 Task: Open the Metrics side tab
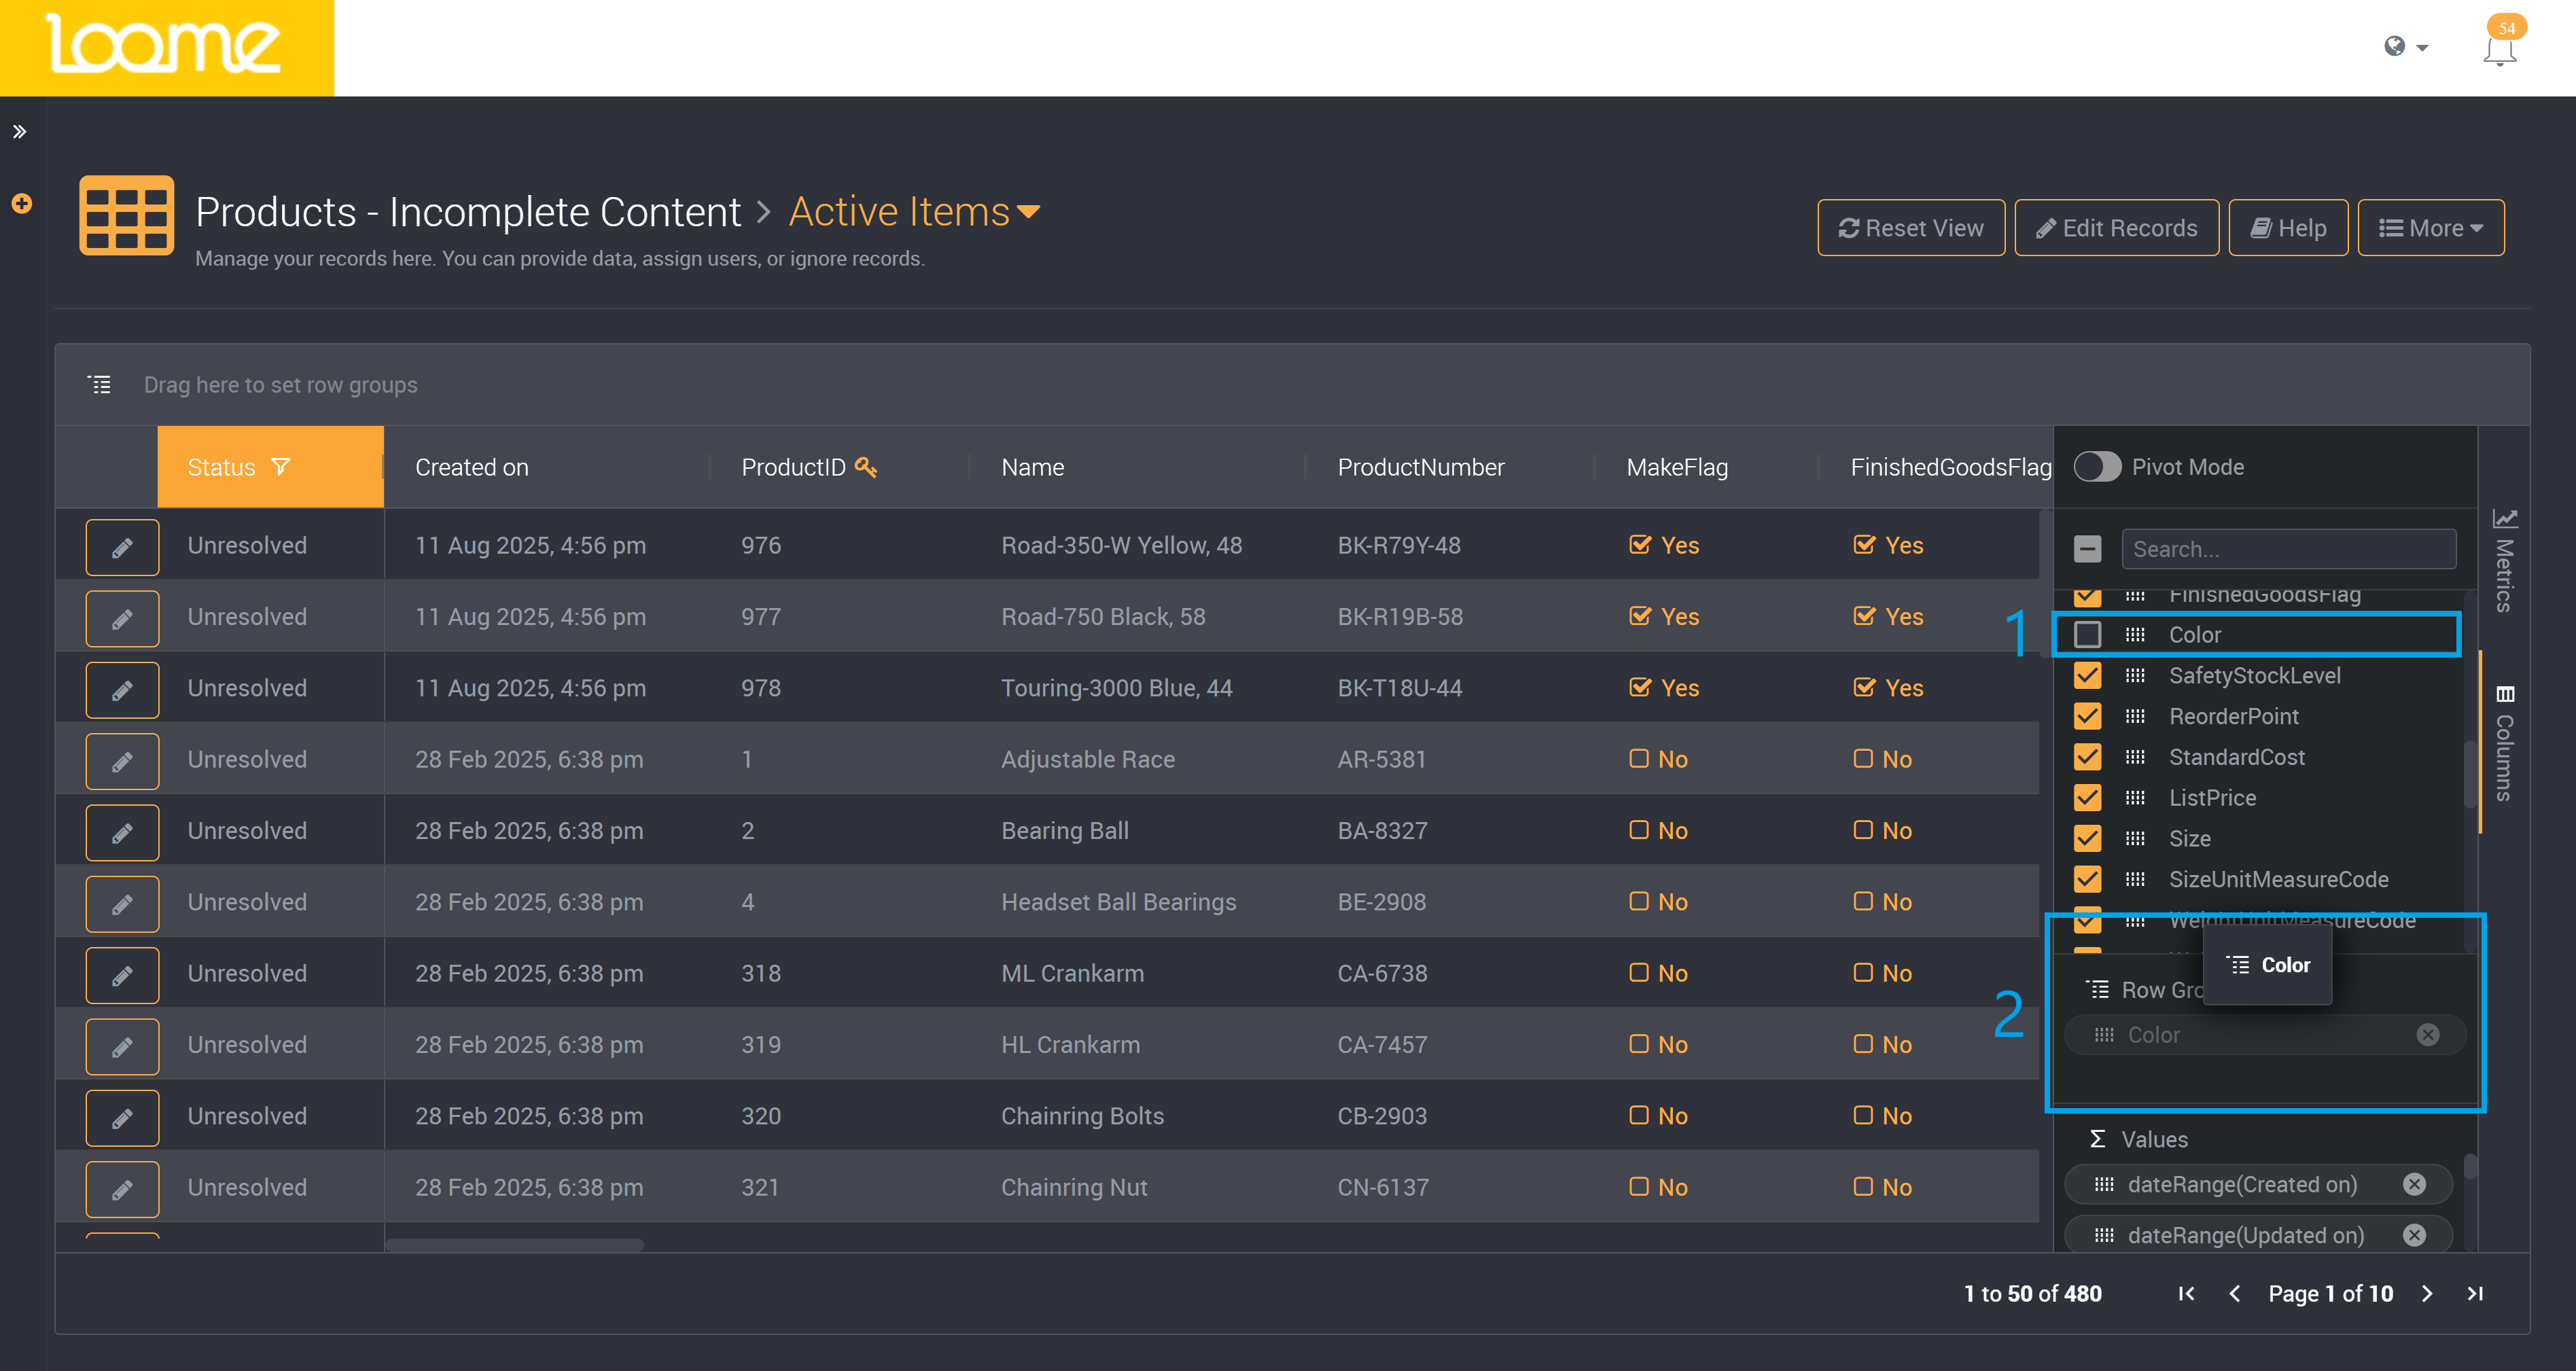point(2504,561)
